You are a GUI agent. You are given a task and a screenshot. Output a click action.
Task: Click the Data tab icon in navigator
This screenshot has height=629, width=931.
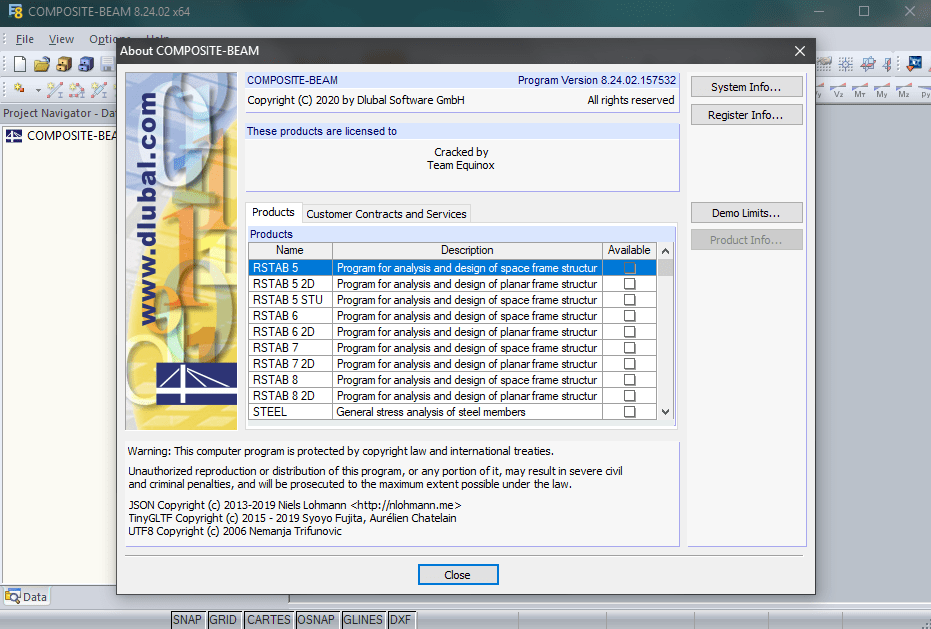click(12, 596)
